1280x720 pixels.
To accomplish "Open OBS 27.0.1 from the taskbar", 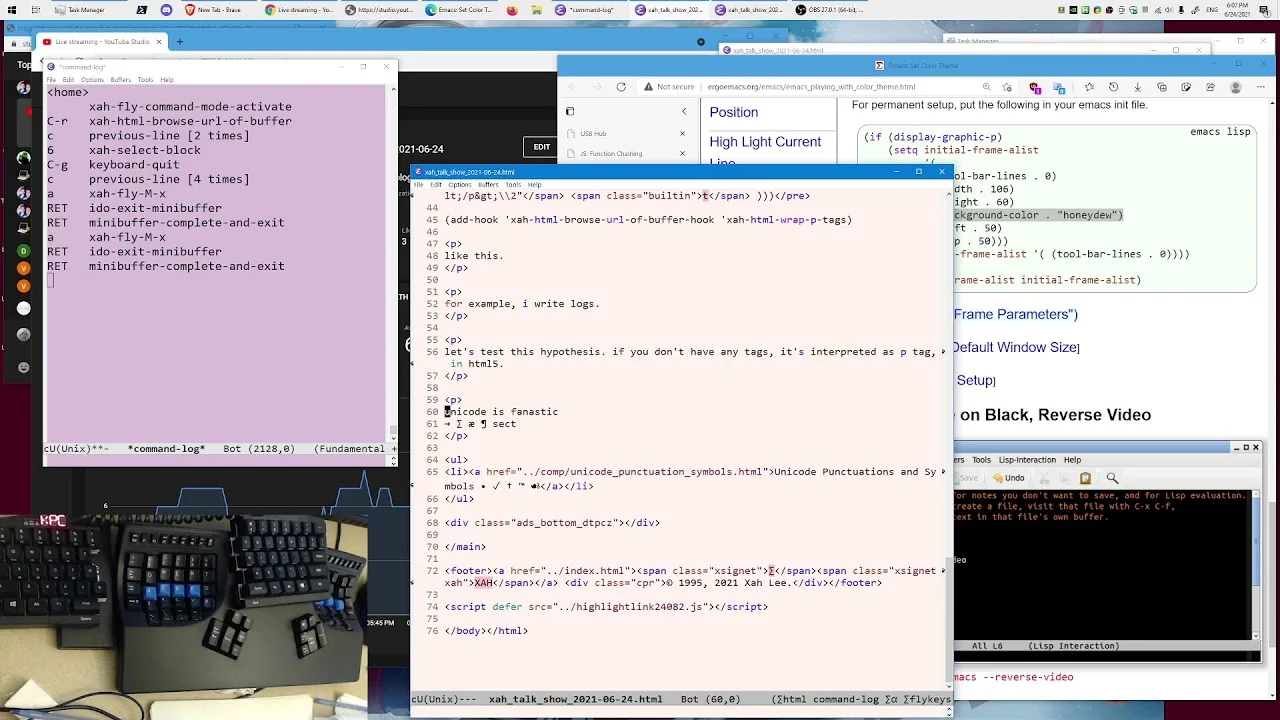I will click(x=830, y=10).
